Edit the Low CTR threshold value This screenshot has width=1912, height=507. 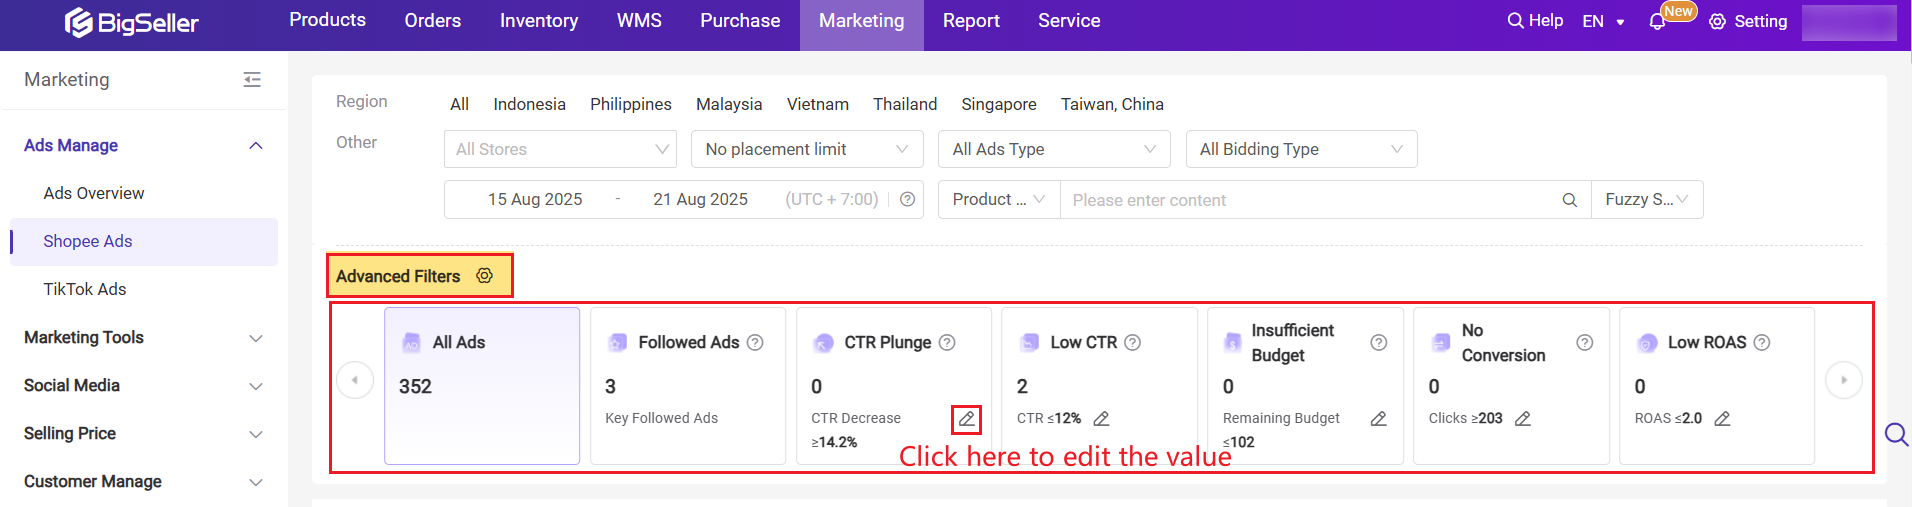click(1101, 418)
